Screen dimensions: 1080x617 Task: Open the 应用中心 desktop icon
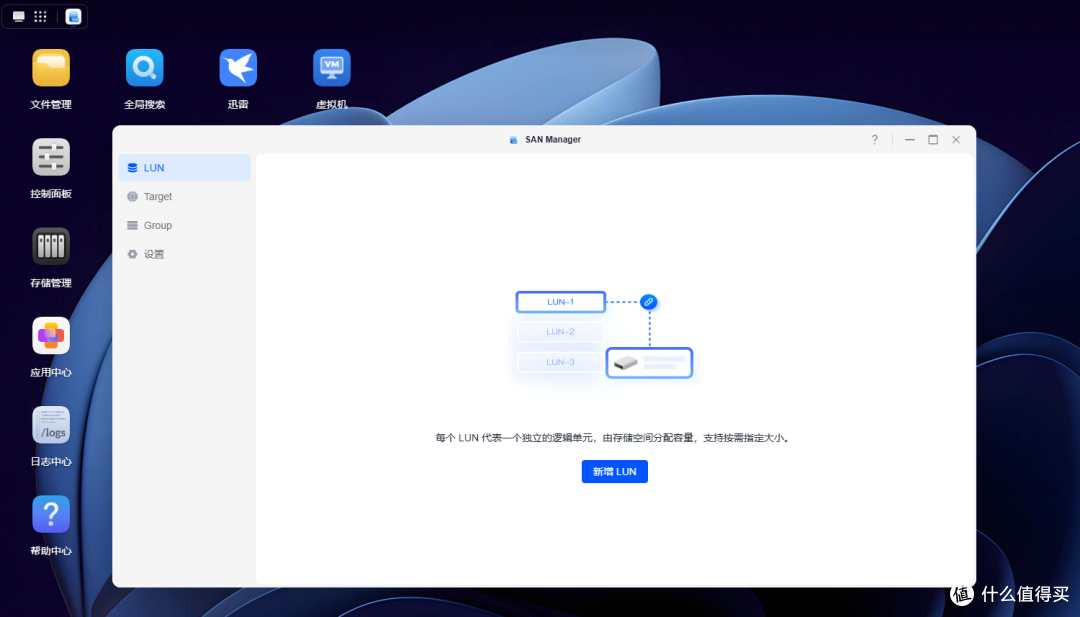(51, 336)
